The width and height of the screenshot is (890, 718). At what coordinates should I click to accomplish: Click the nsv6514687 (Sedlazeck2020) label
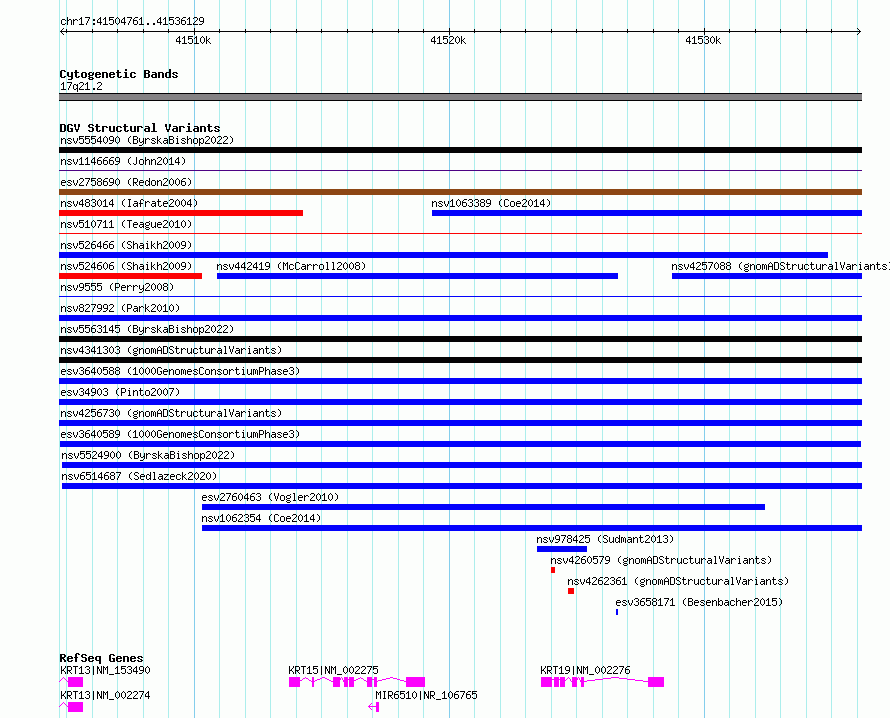[139, 476]
